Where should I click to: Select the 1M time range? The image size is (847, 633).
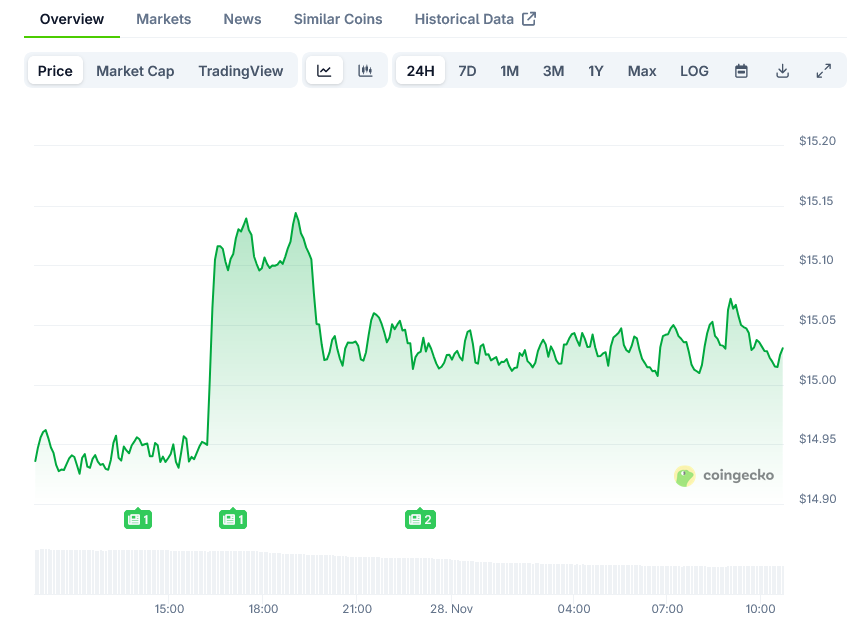point(510,71)
